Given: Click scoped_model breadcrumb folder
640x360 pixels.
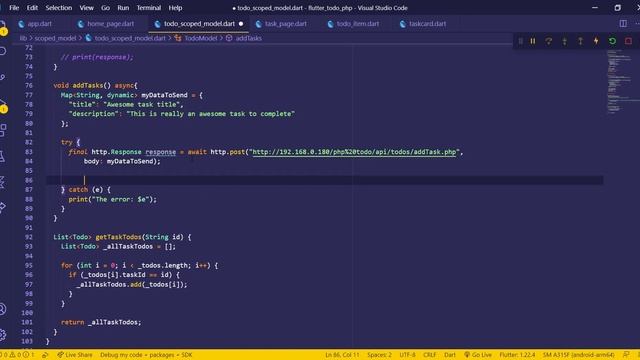Looking at the screenshot, I should click(x=55, y=38).
